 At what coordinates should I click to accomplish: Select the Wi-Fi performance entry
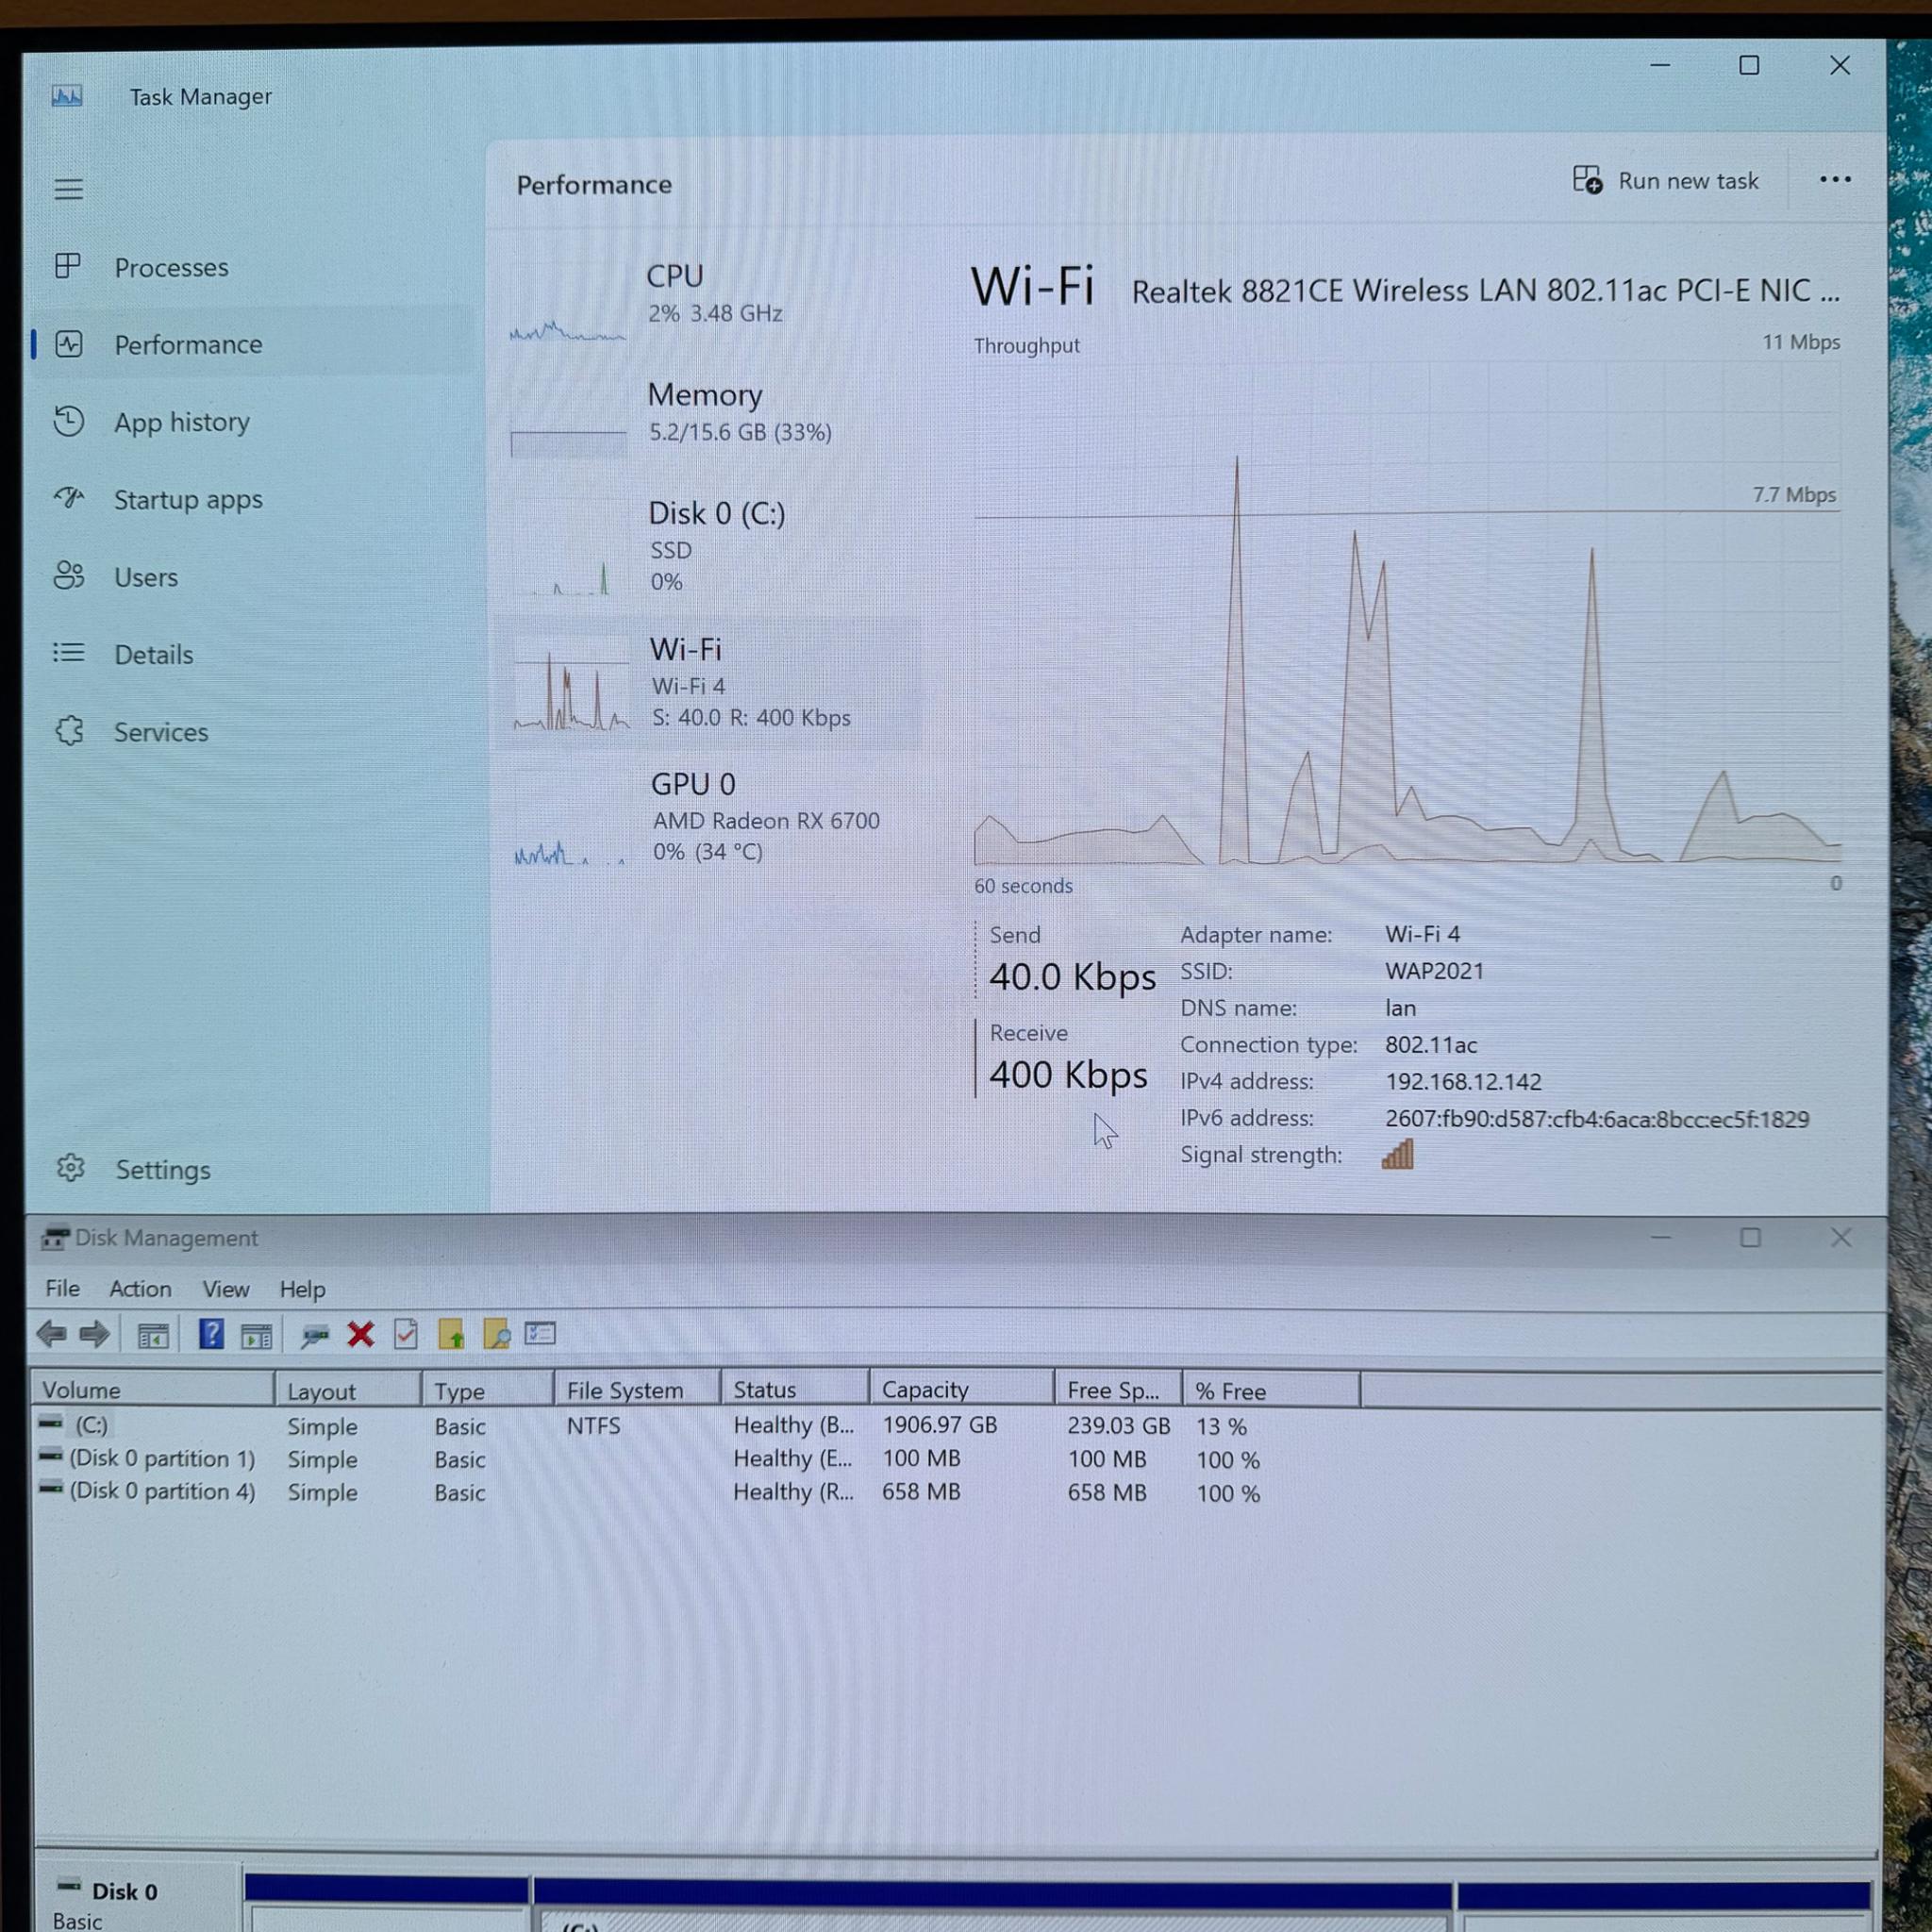pos(708,684)
